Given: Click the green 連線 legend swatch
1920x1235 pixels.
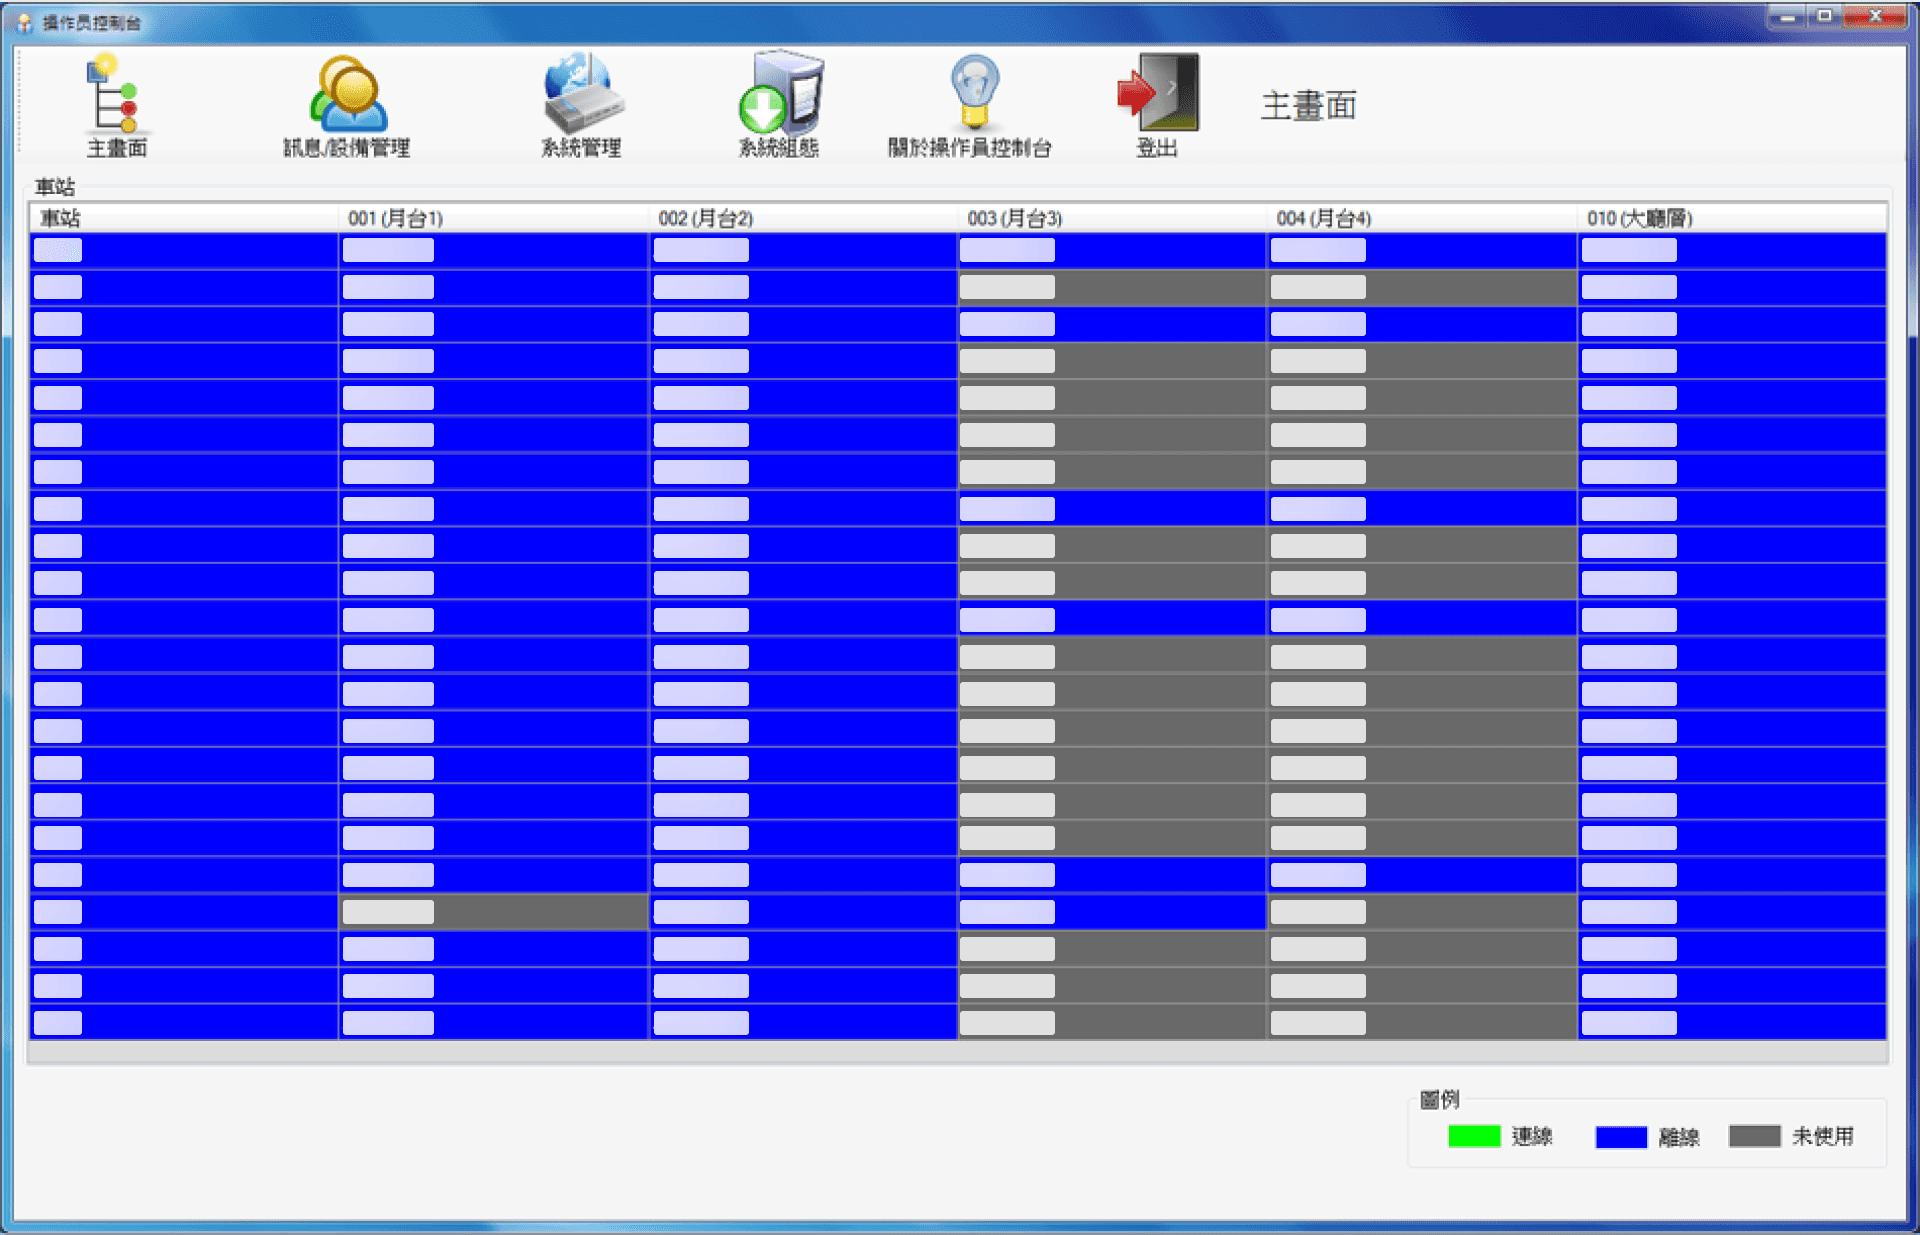Looking at the screenshot, I should pos(1474,1136).
